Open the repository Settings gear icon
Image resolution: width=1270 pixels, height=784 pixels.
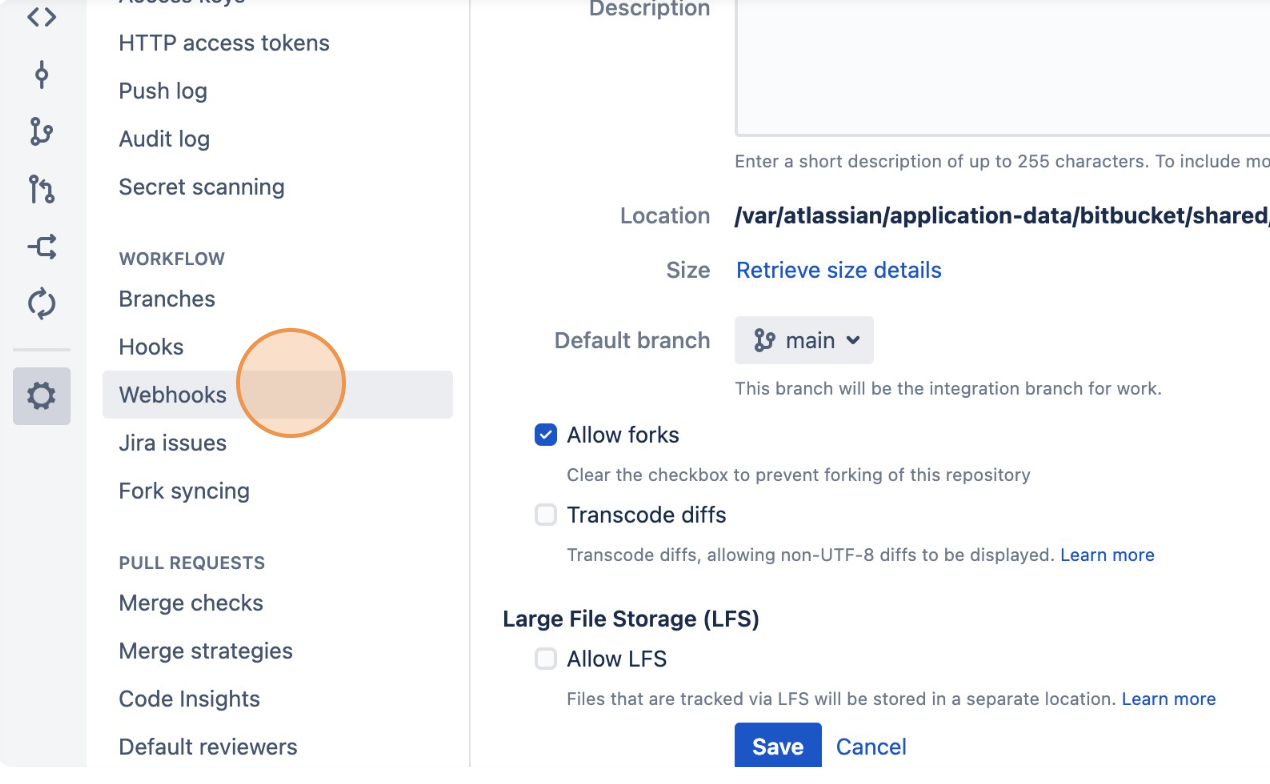coord(41,395)
